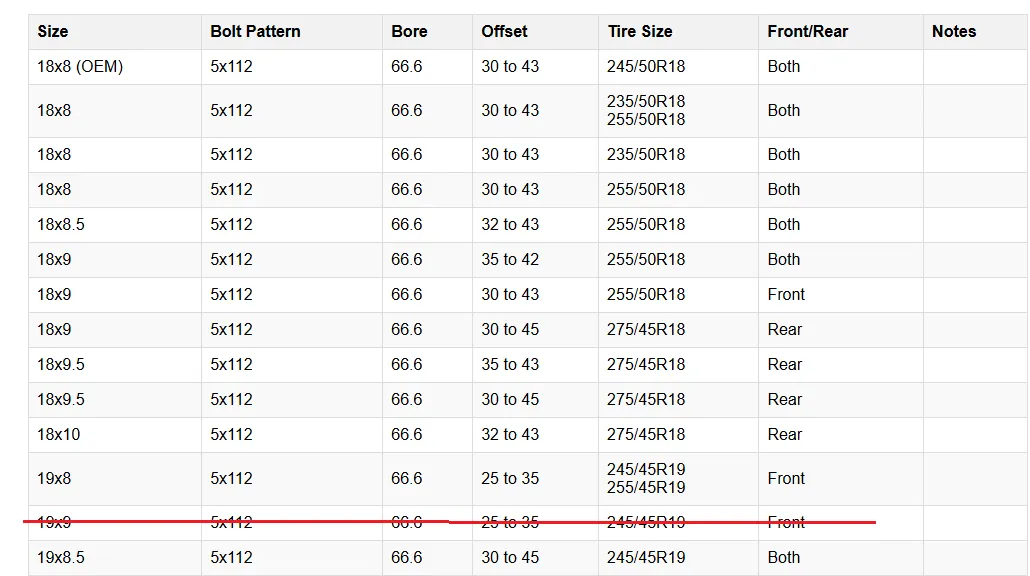Click the 18x8.5 size cell
1030x576 pixels.
[x=61, y=224]
